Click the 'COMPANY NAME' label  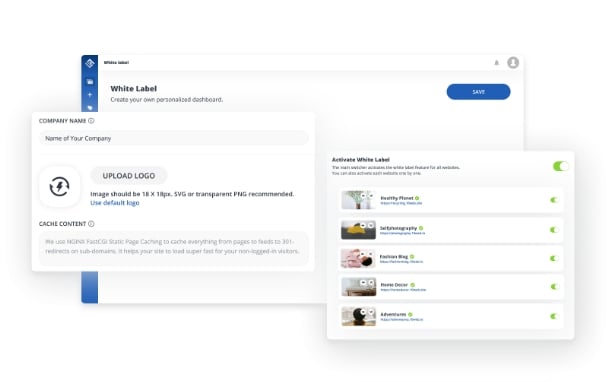pyautogui.click(x=62, y=121)
